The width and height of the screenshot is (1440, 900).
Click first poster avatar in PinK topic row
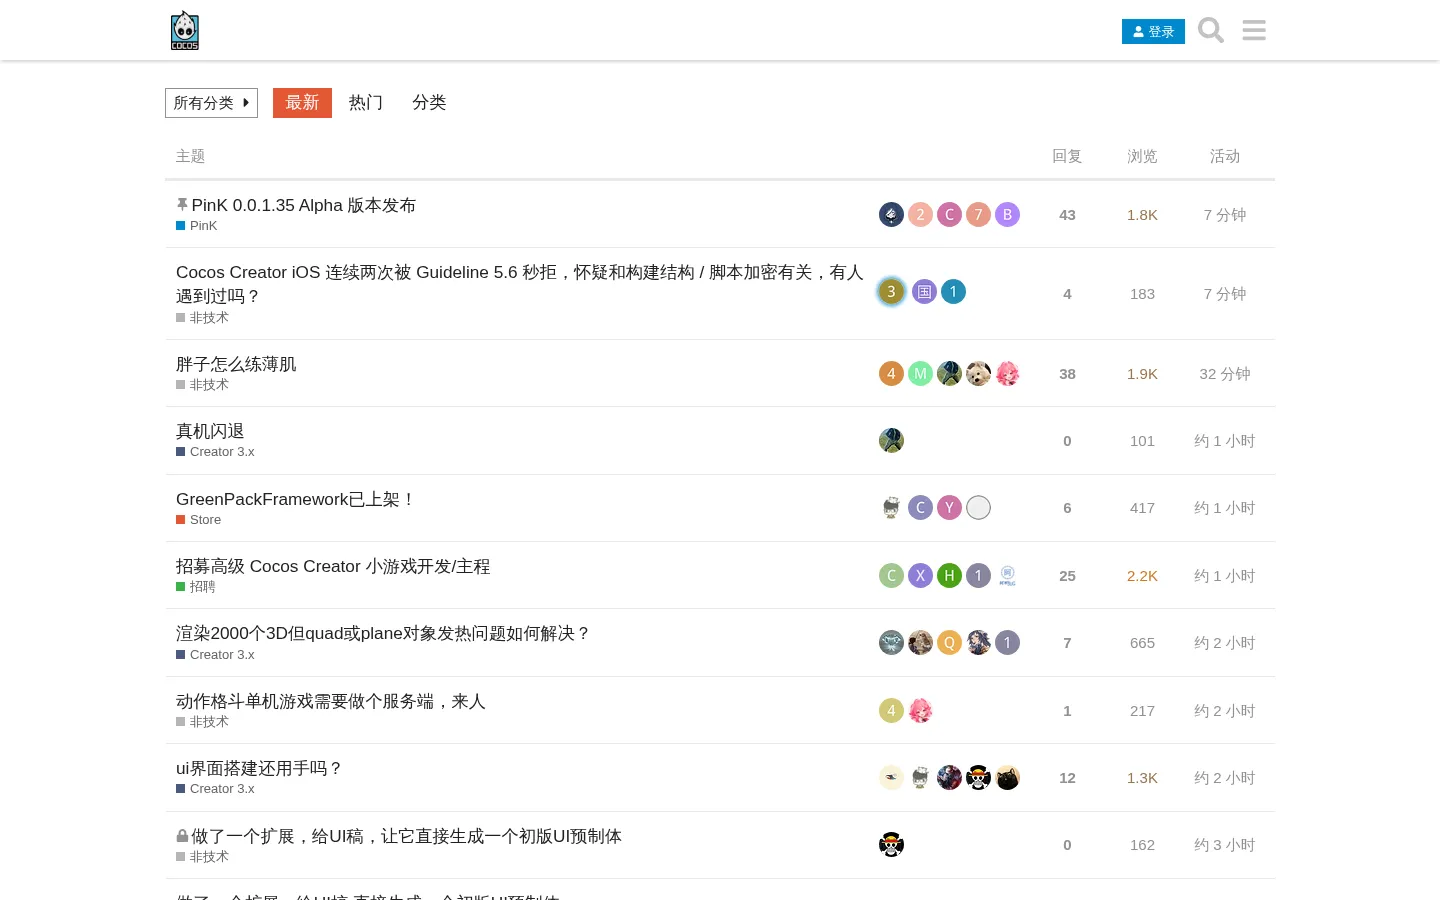coord(891,214)
